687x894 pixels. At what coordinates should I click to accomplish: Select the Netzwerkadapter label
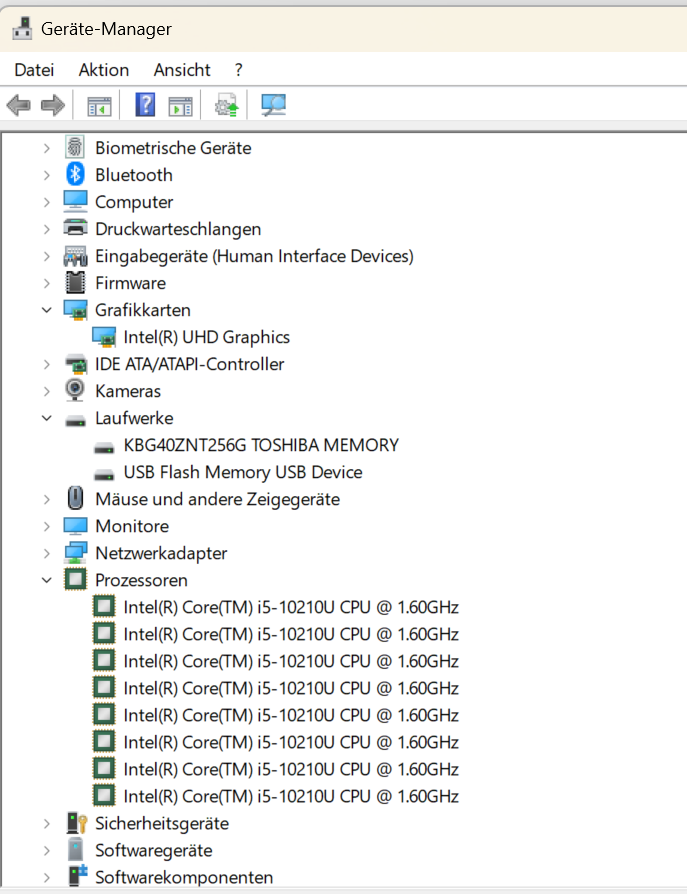[161, 553]
